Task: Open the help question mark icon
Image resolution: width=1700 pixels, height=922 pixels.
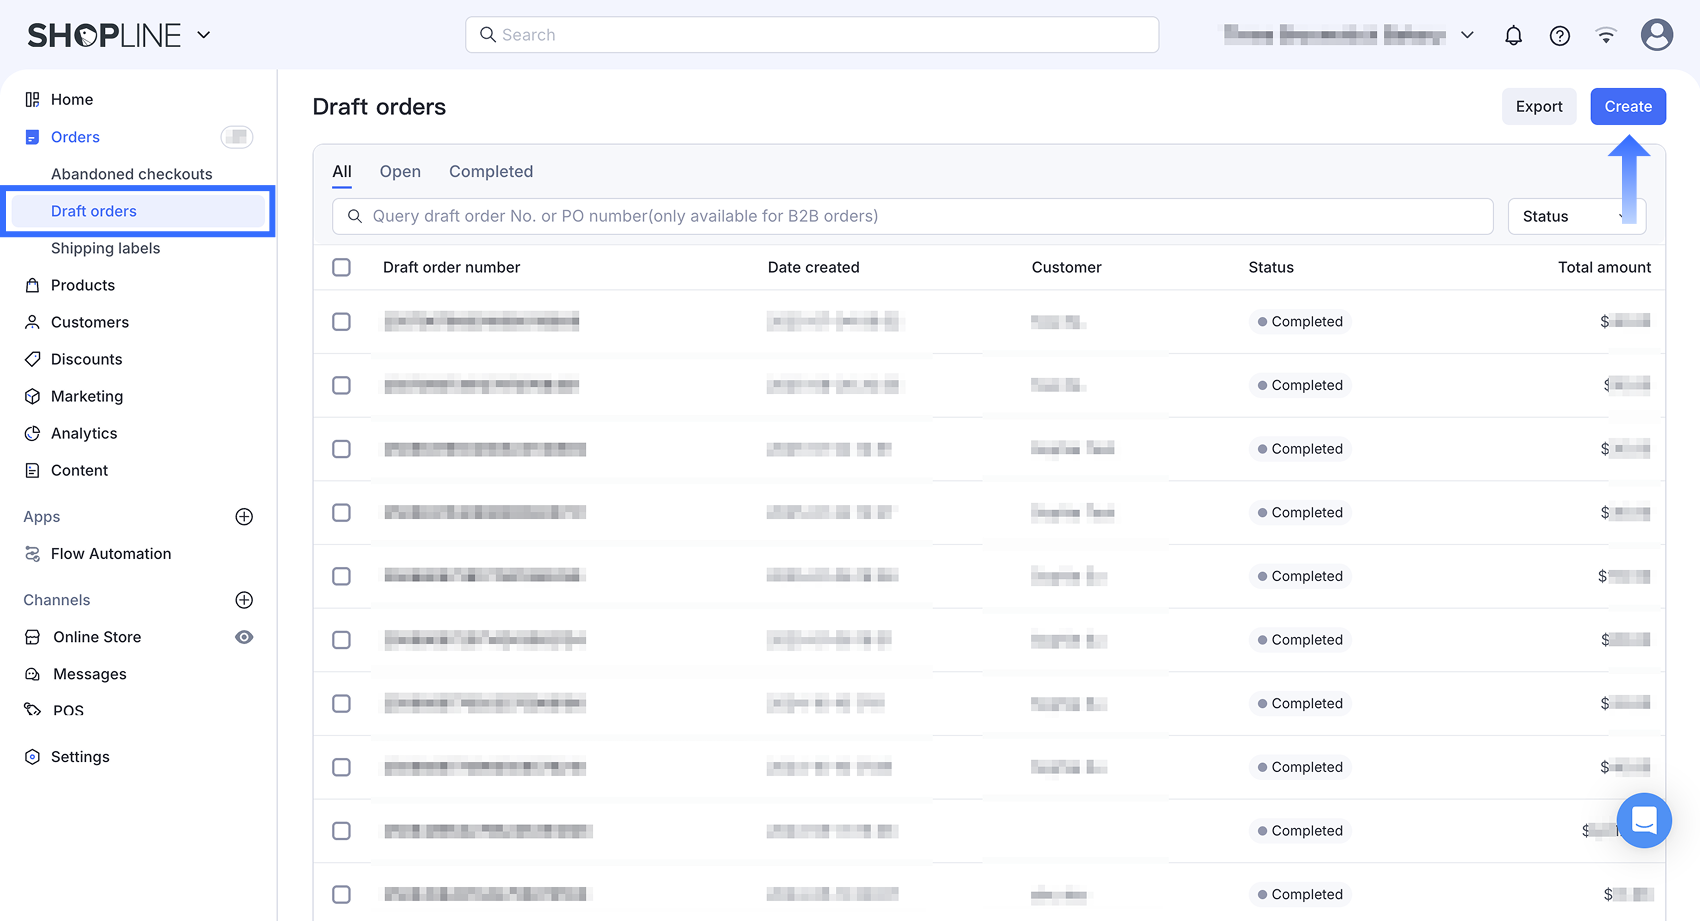Action: pos(1559,35)
